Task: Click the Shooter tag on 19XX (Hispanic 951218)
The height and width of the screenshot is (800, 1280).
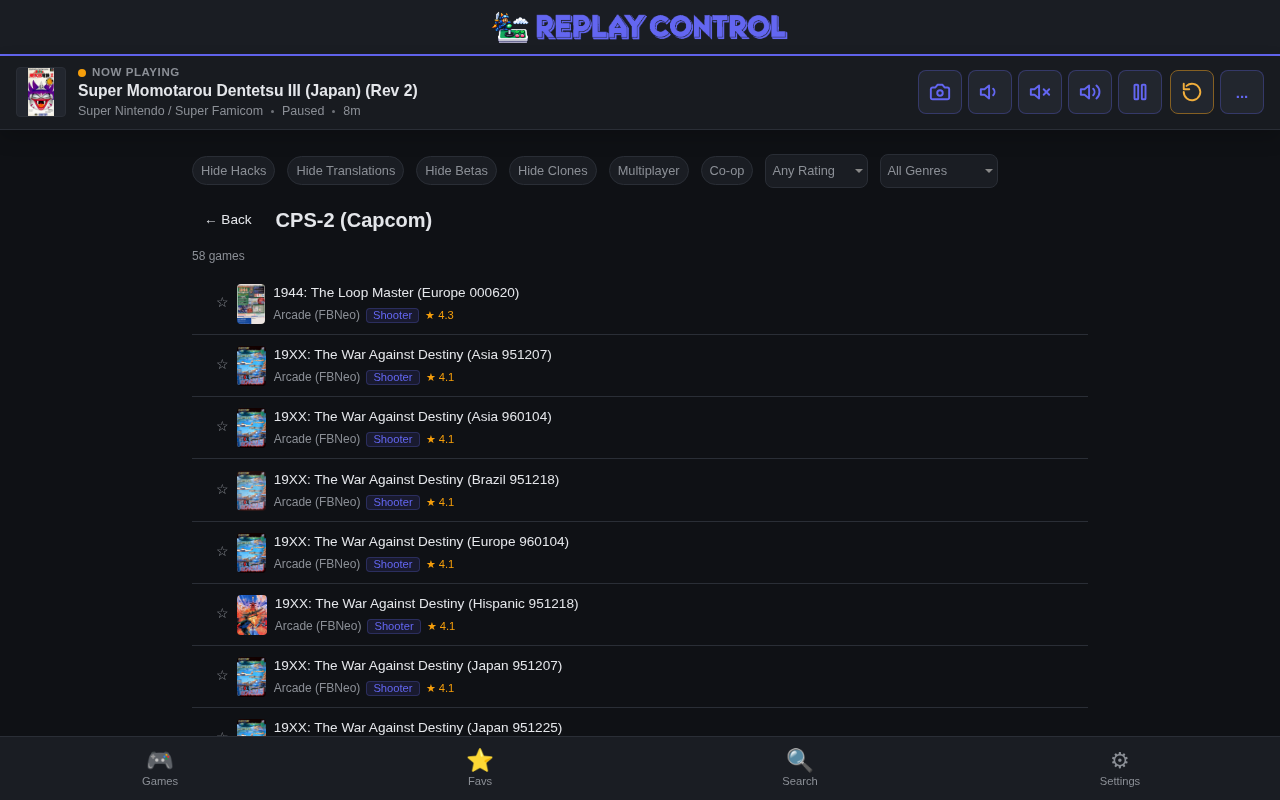Action: click(394, 626)
